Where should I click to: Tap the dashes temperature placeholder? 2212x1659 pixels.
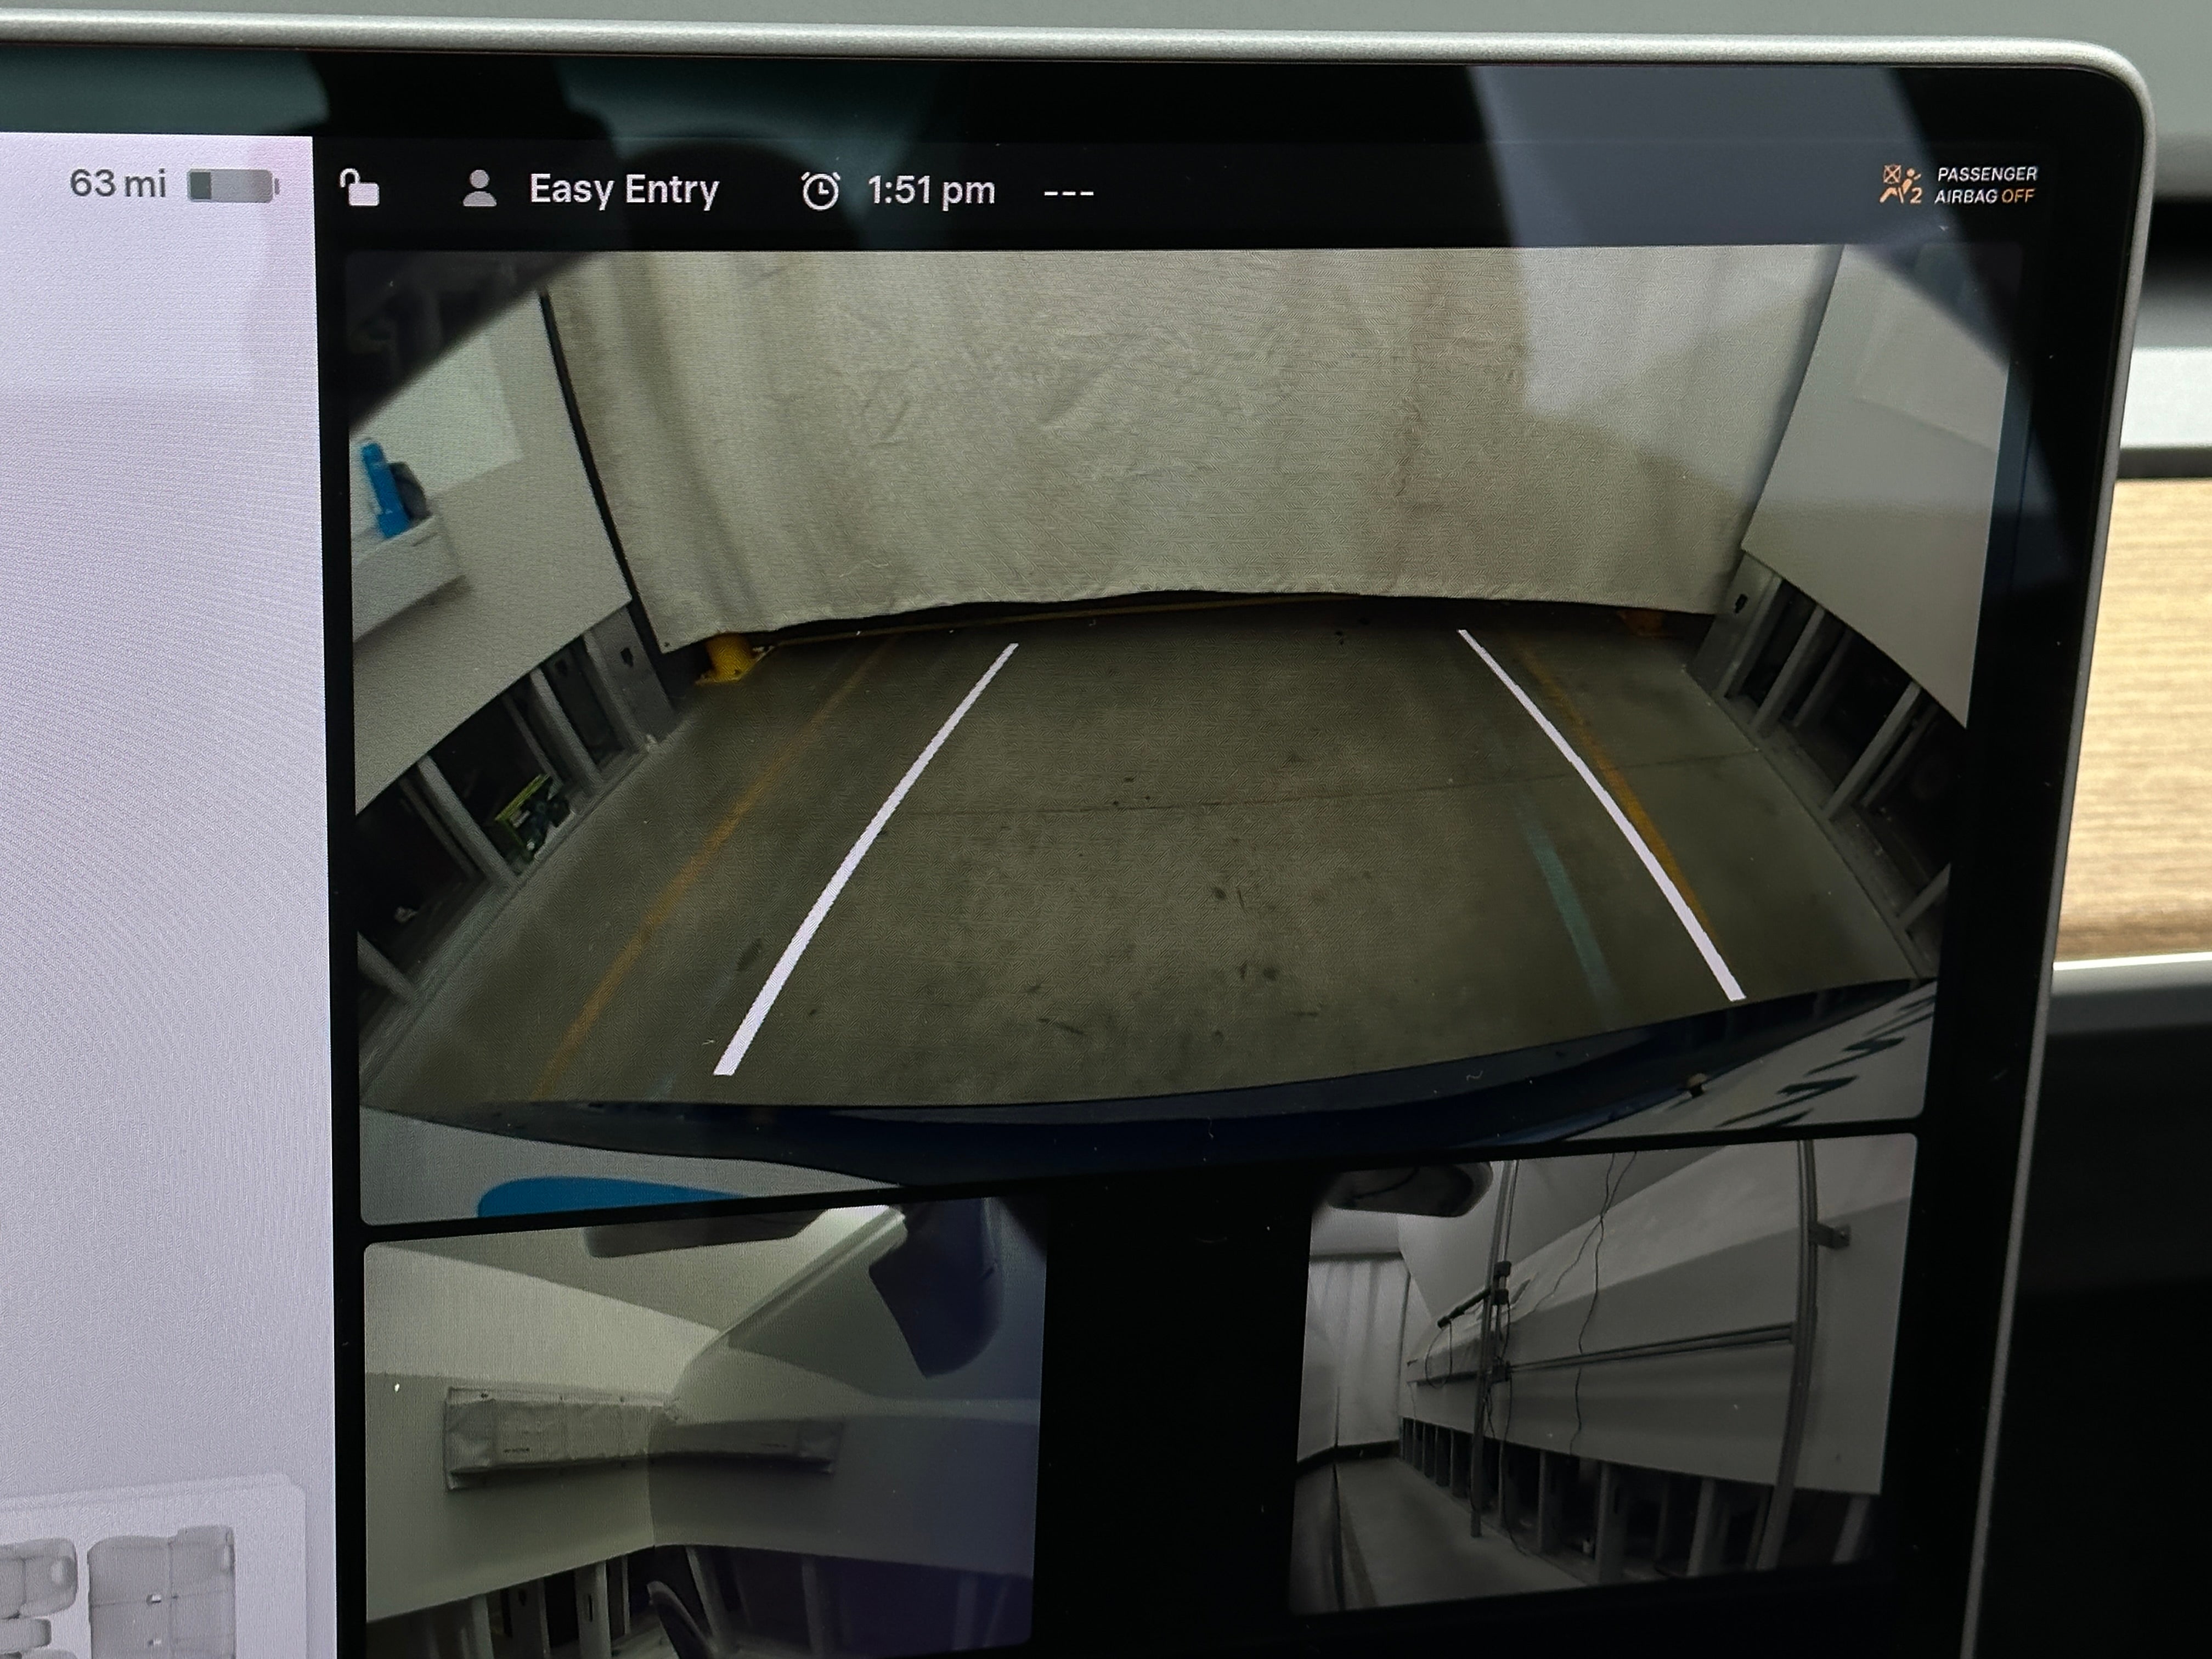point(1068,192)
